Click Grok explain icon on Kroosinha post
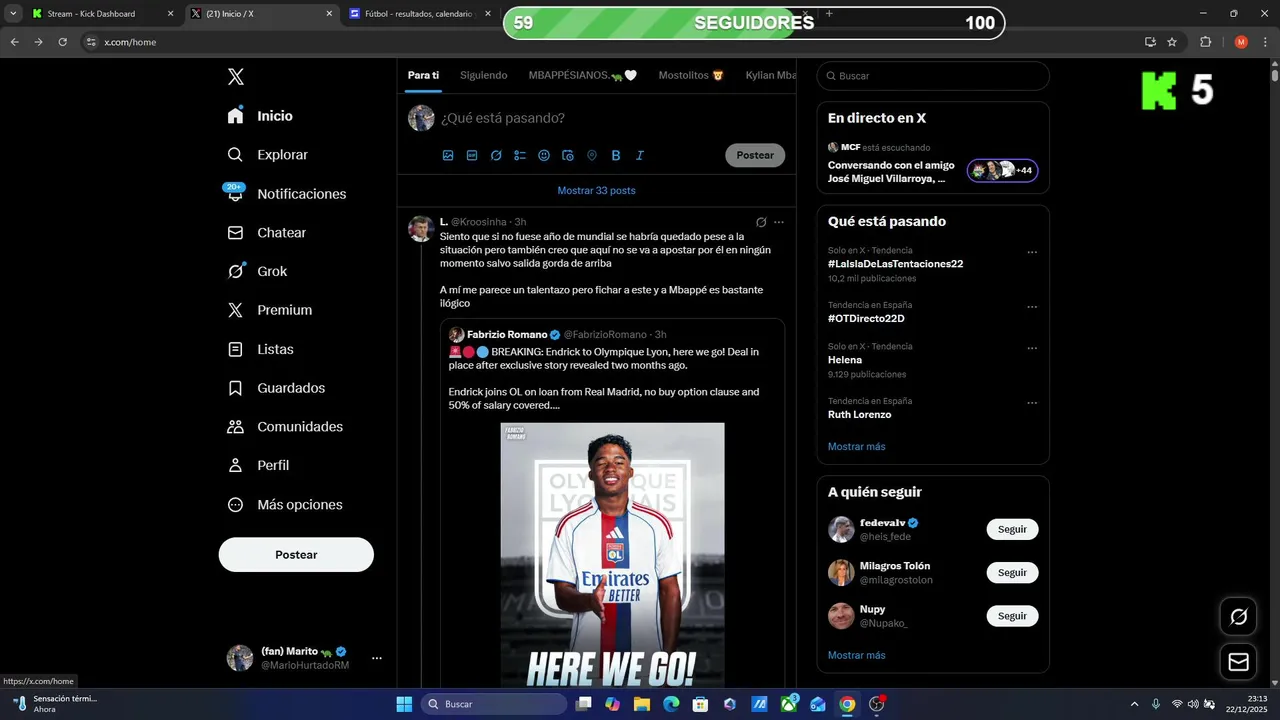Image resolution: width=1280 pixels, height=720 pixels. click(761, 222)
